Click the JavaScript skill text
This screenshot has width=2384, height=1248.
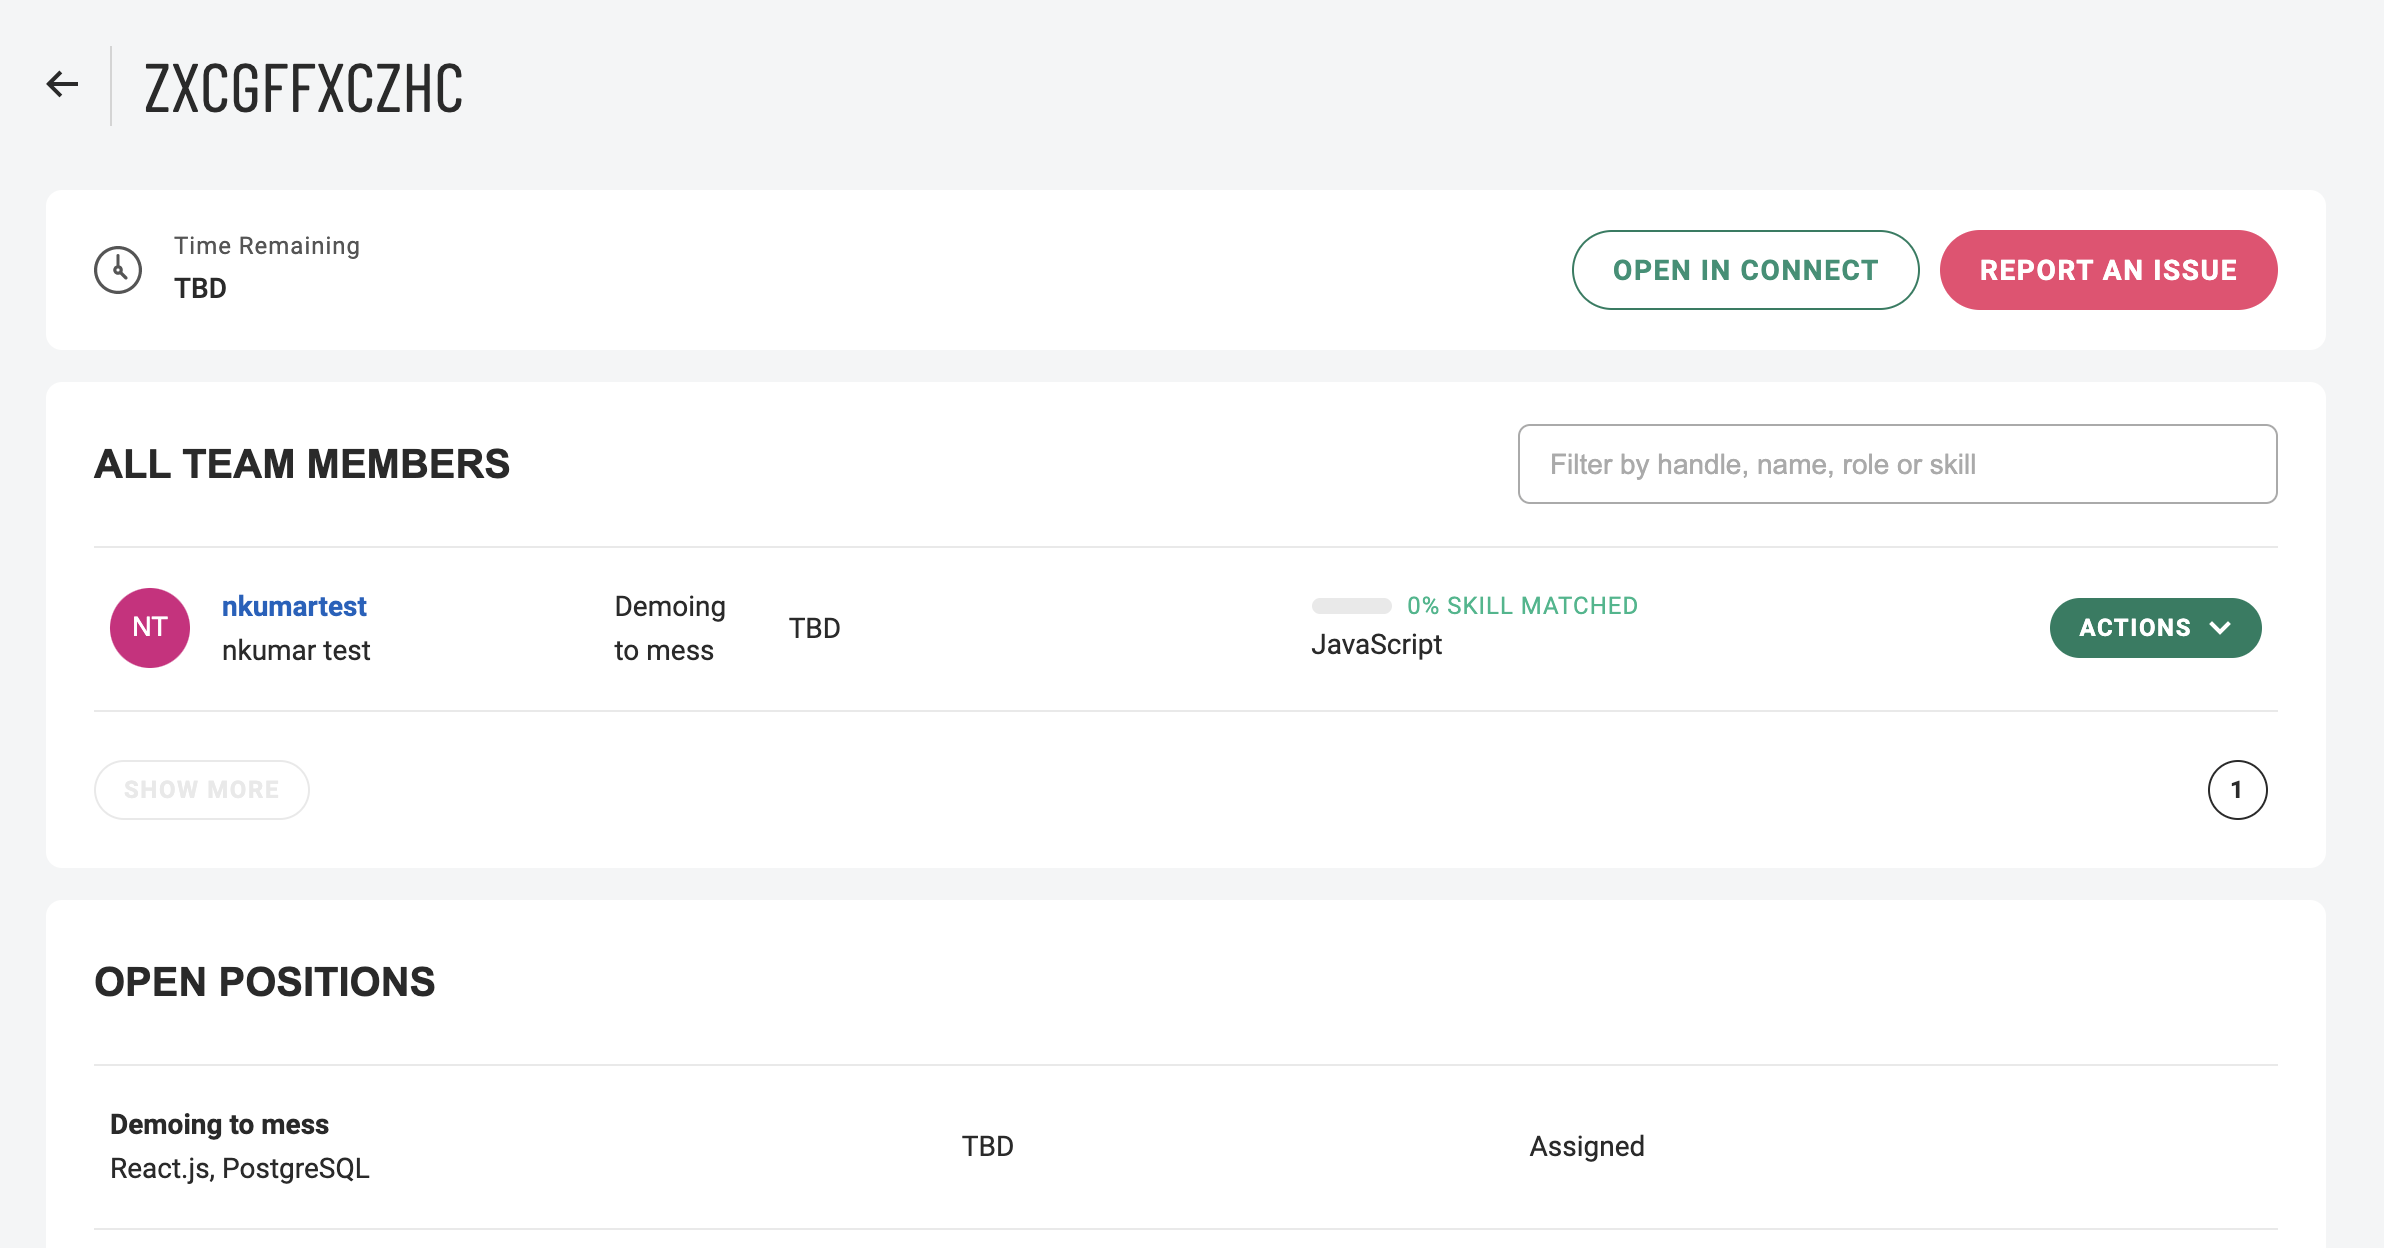pos(1376,645)
